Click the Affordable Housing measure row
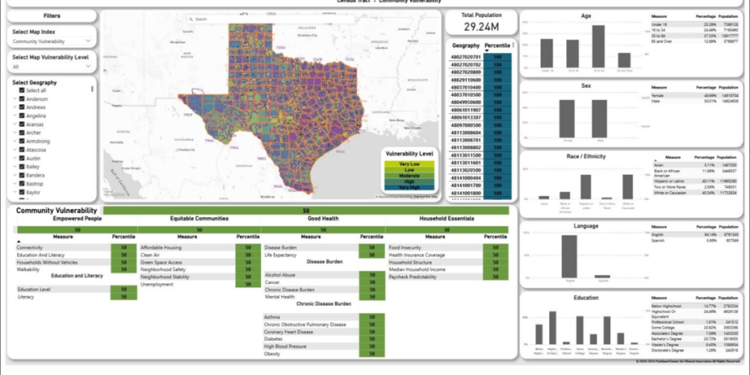 point(200,248)
